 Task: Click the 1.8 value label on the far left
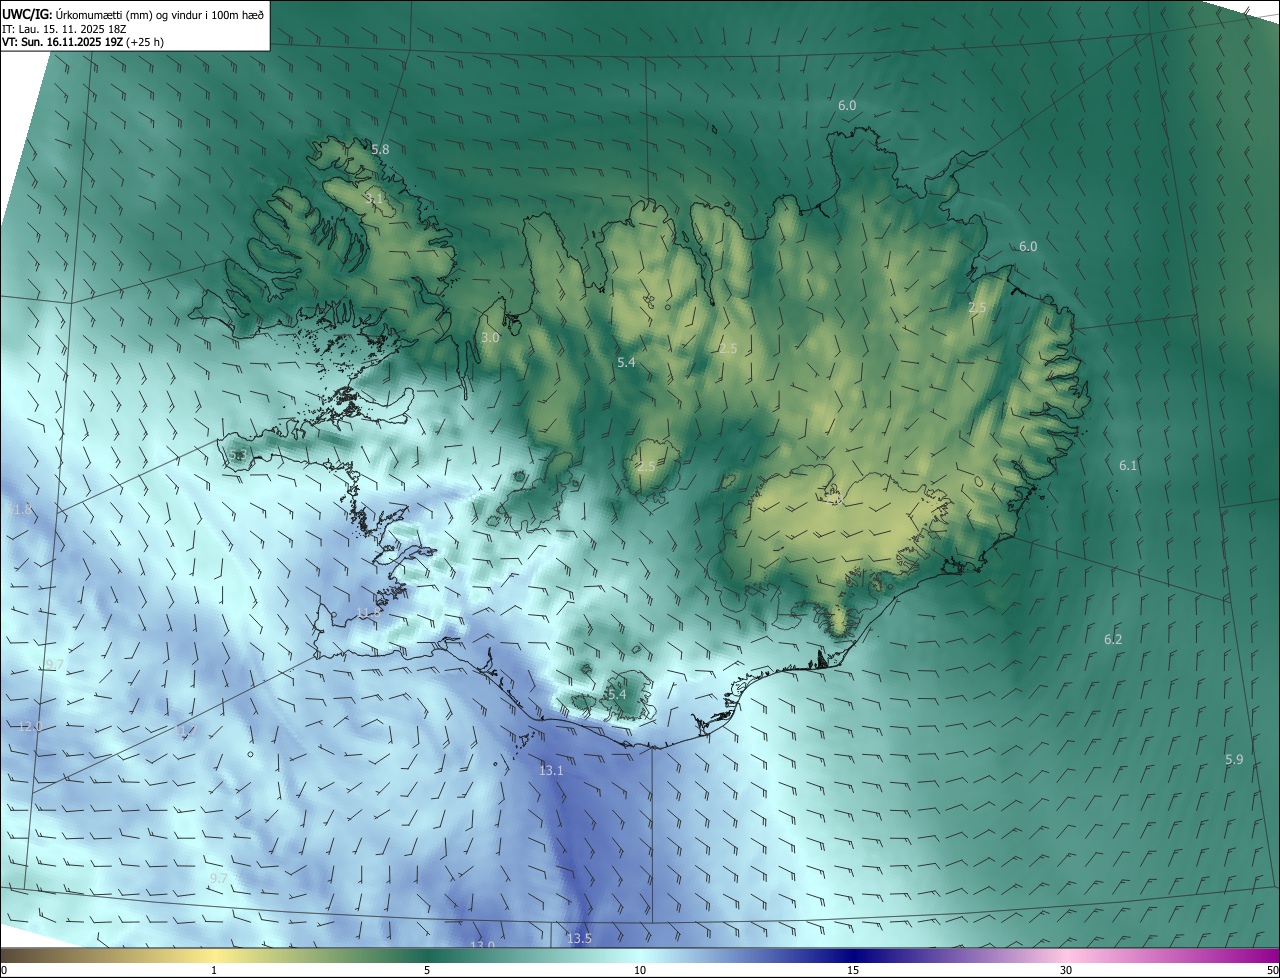click(x=22, y=509)
